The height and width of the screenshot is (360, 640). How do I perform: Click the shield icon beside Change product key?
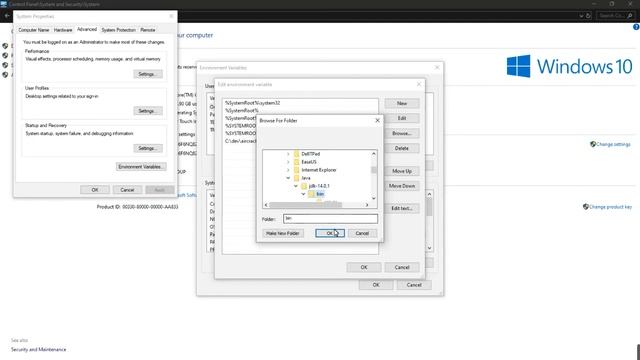click(x=586, y=207)
